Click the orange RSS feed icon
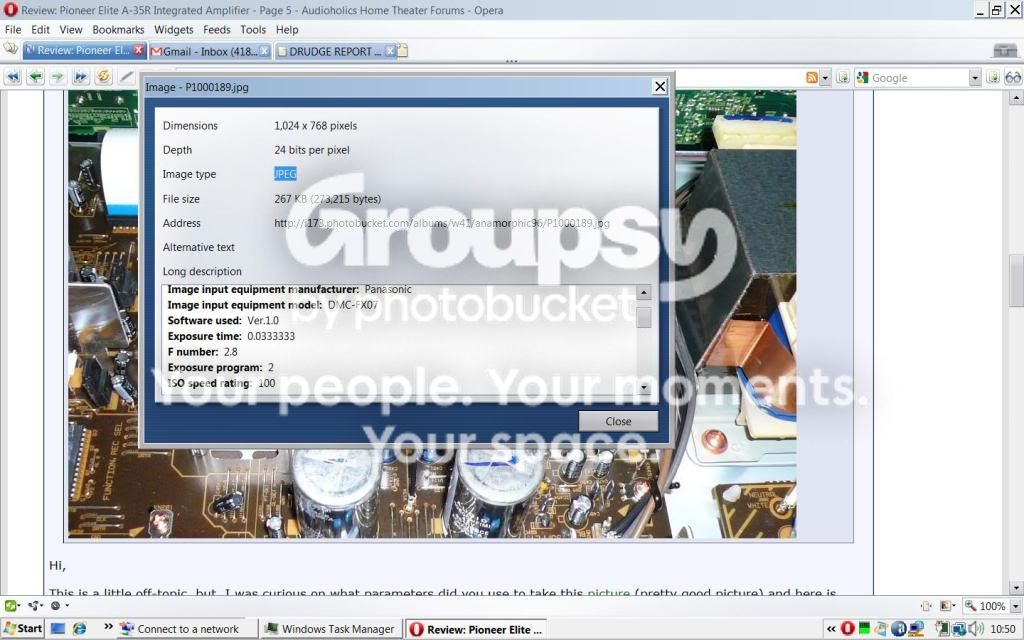 (x=812, y=78)
